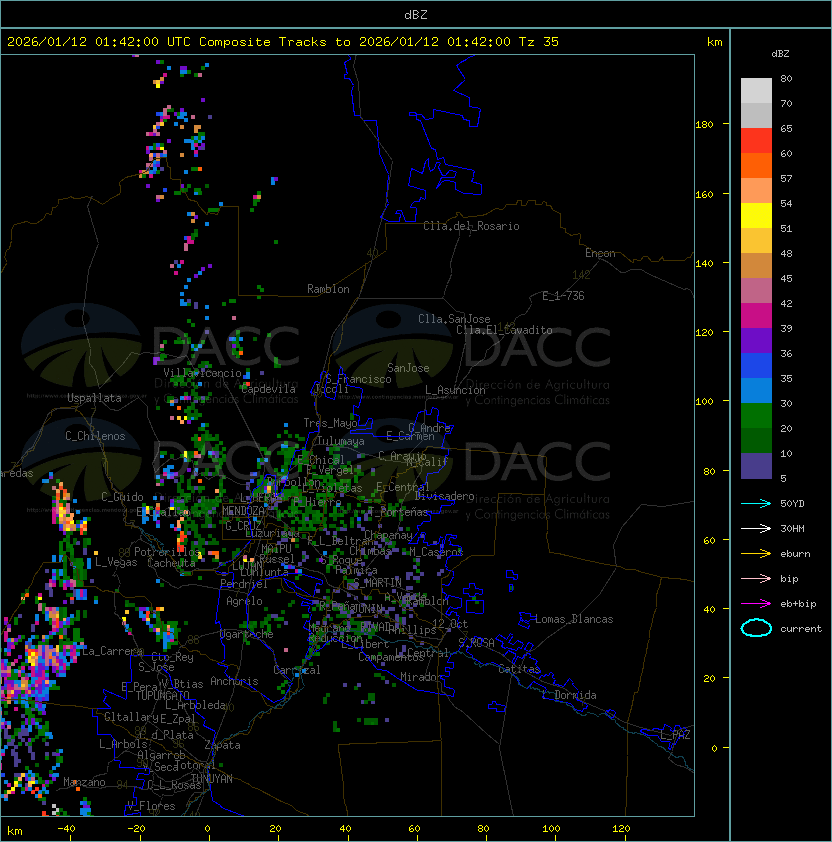Click the 'Clla.SanJose' map label
This screenshot has width=832, height=842.
click(454, 319)
